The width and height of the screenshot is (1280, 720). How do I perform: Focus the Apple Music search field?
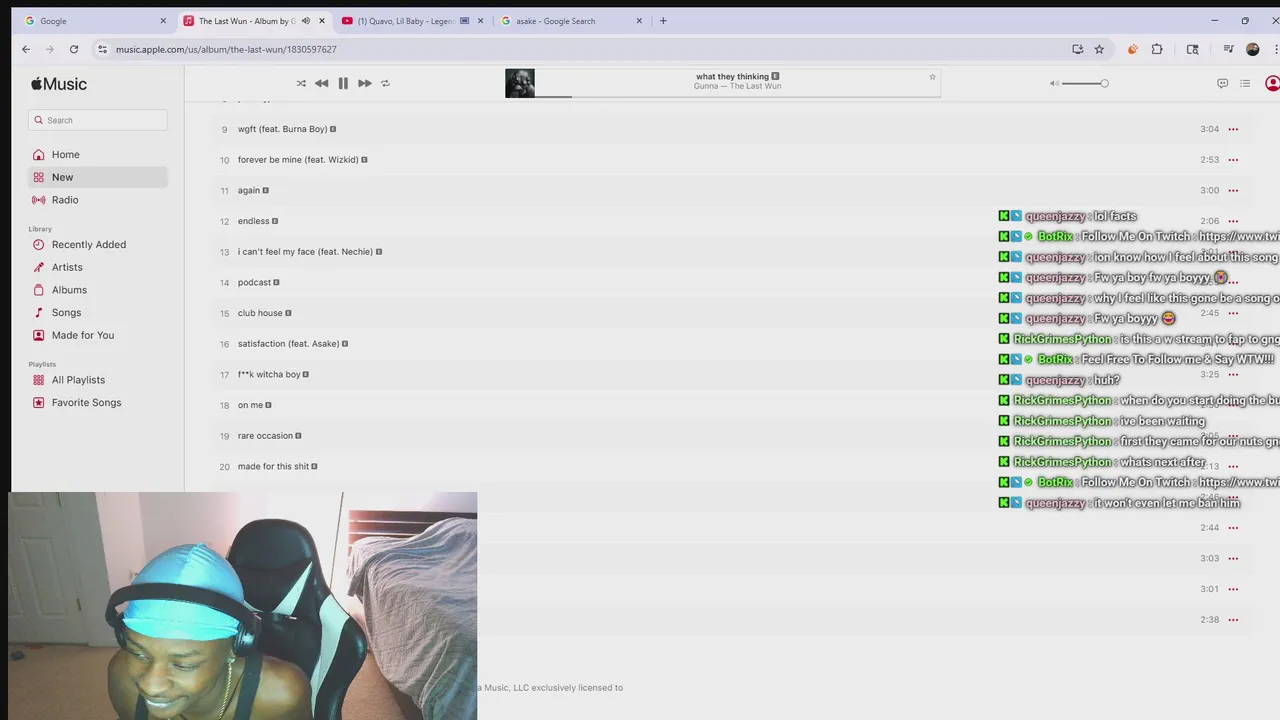point(98,120)
